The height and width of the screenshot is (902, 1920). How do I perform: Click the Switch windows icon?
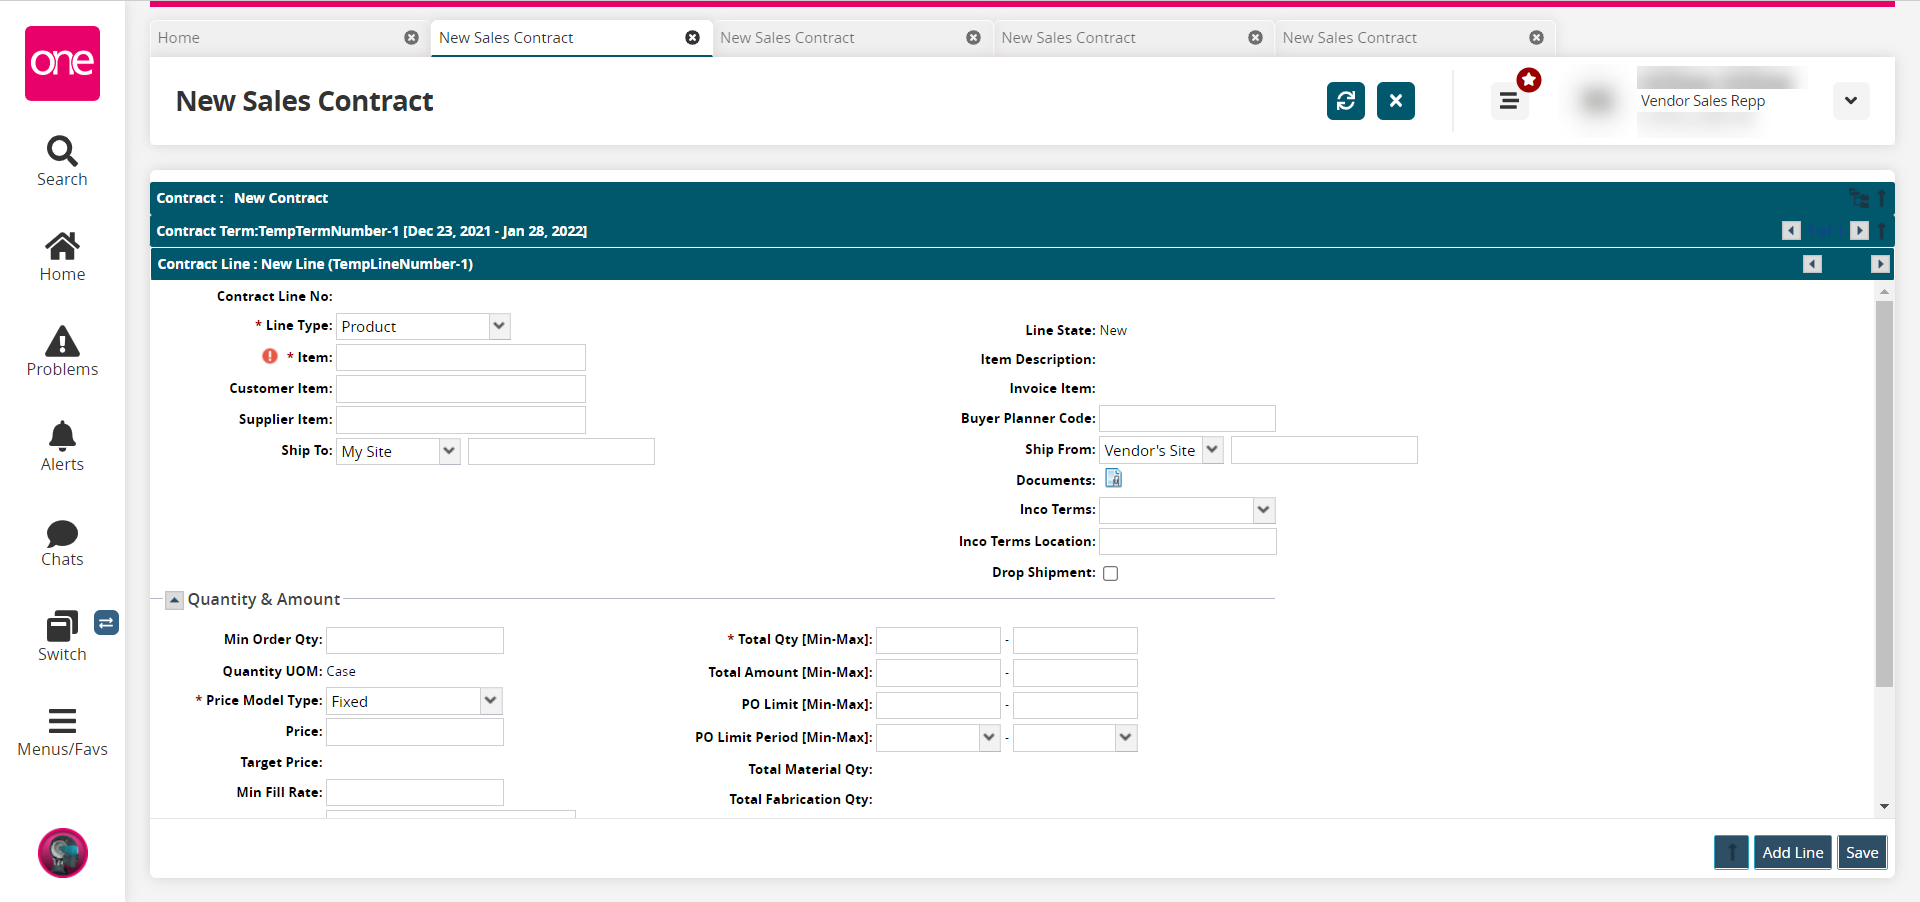(62, 628)
